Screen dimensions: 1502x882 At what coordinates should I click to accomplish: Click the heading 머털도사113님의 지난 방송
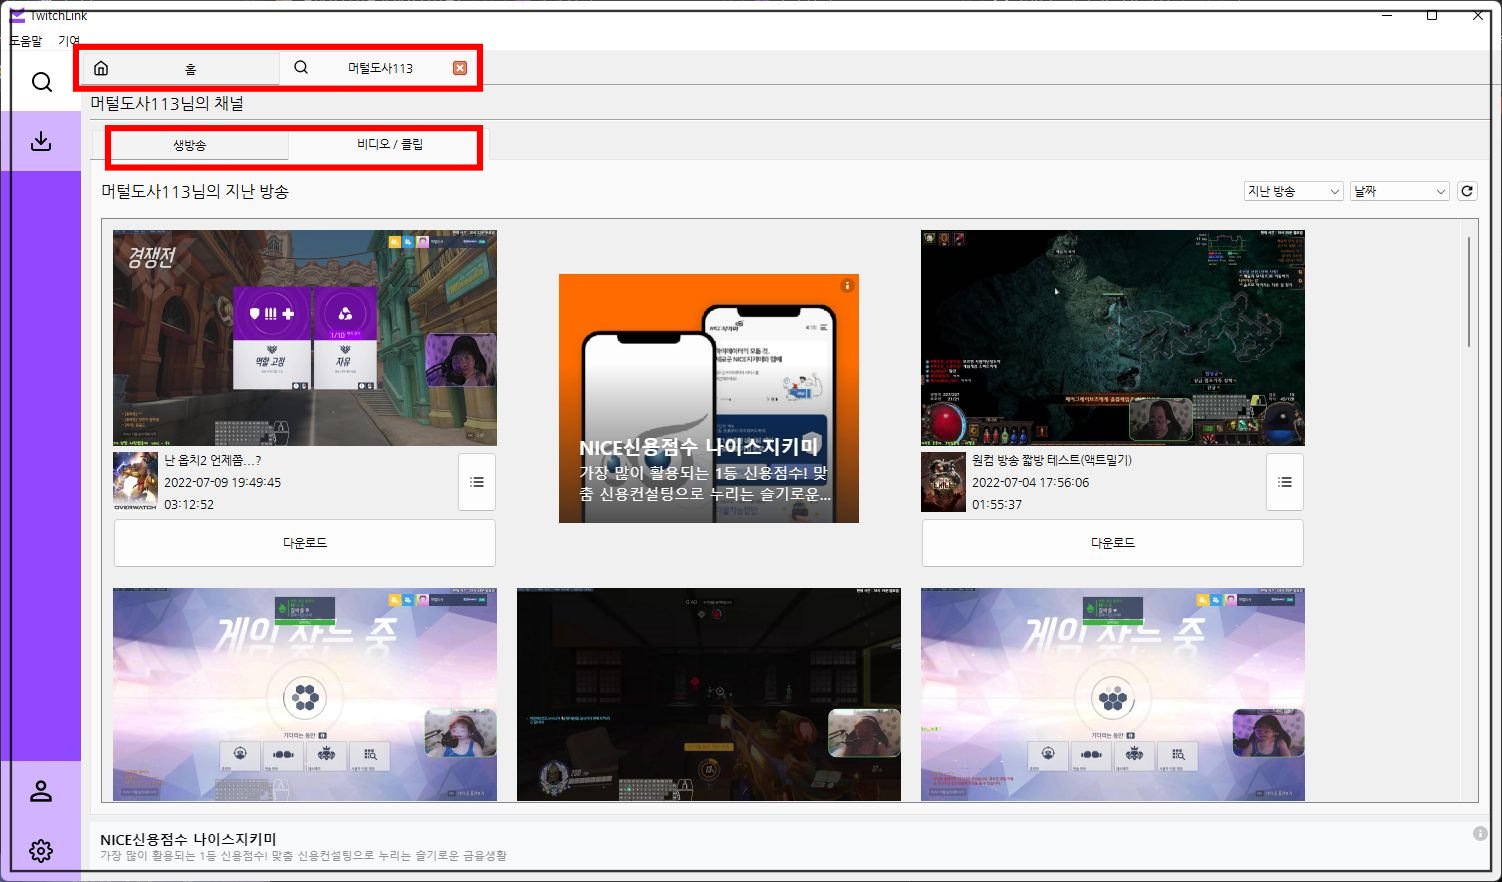pyautogui.click(x=195, y=191)
